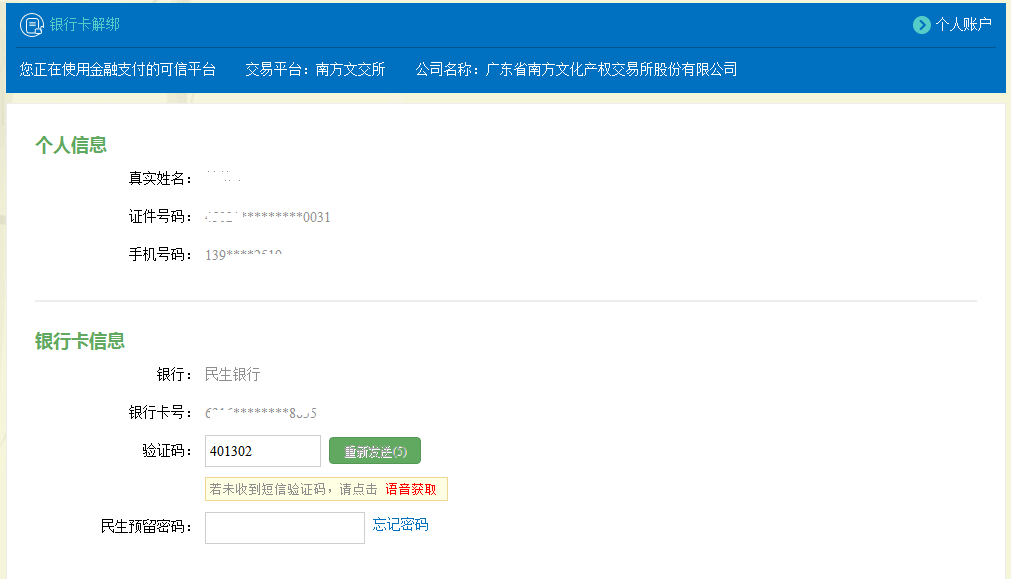1011x579 pixels.
Task: Click the 证件号码 field label
Action: click(160, 217)
